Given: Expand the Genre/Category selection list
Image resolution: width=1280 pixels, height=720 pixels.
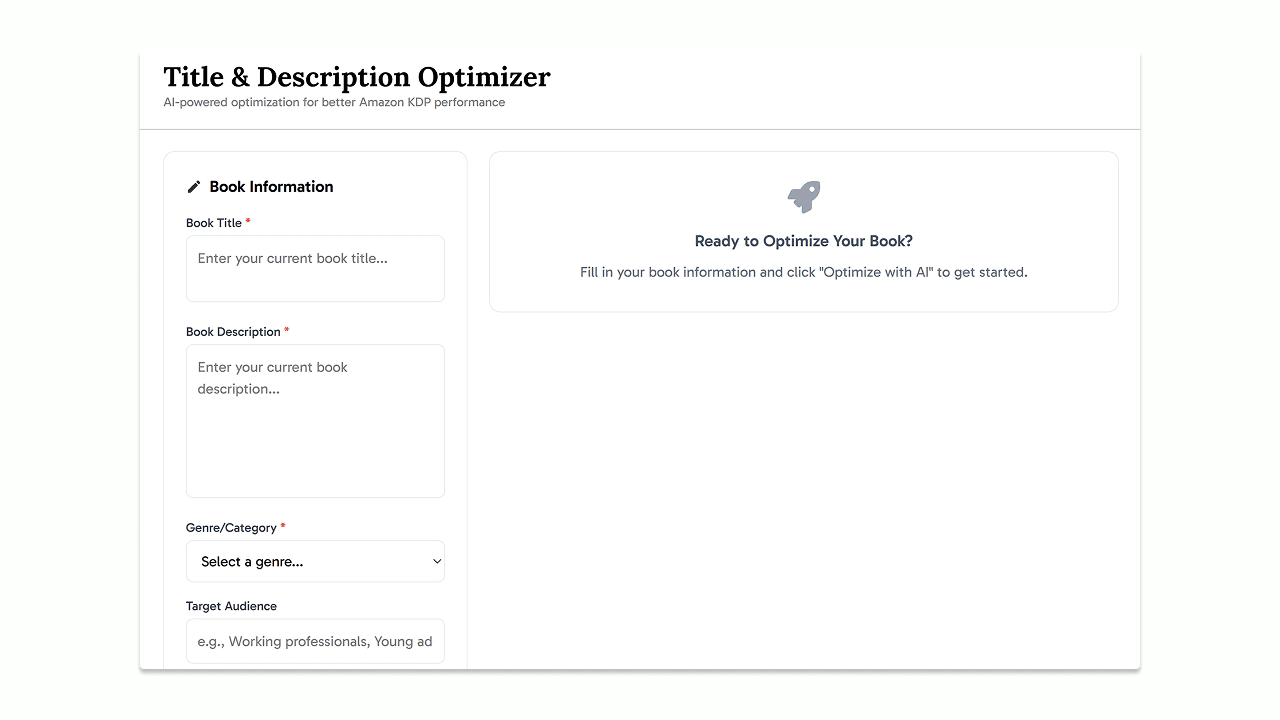Looking at the screenshot, I should [315, 561].
